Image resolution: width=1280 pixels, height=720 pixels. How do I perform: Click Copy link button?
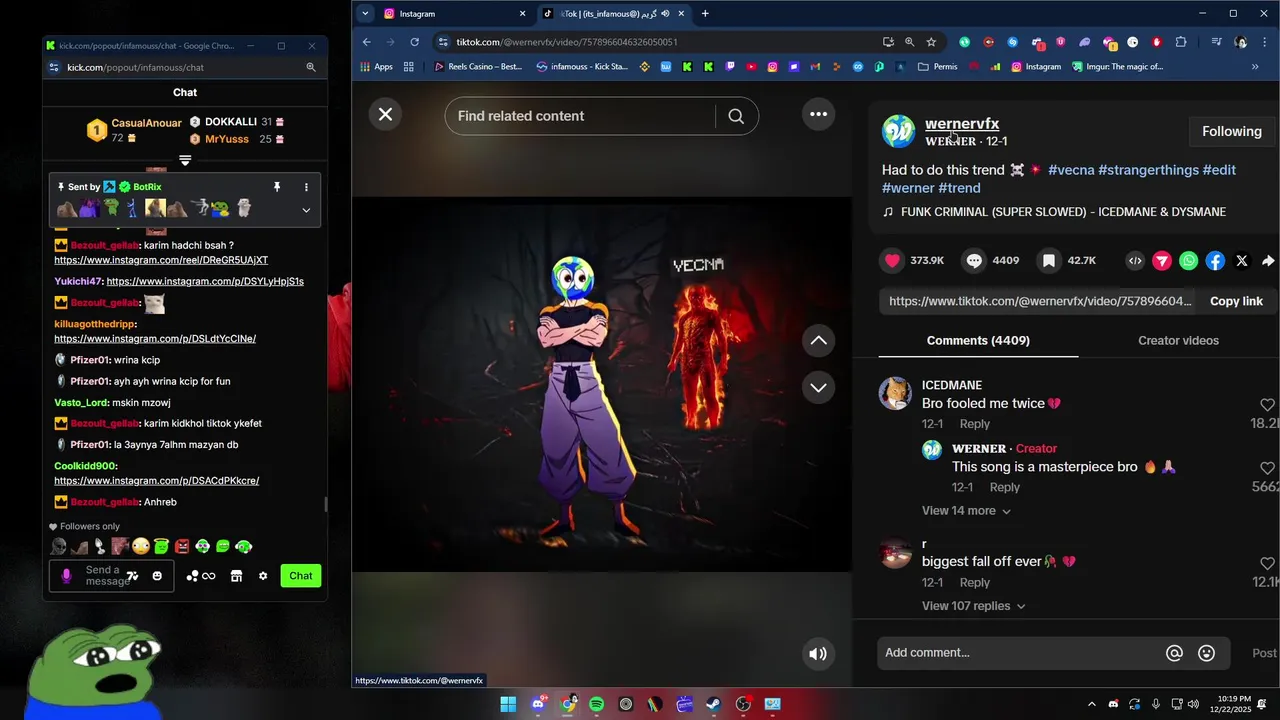pyautogui.click(x=1236, y=301)
